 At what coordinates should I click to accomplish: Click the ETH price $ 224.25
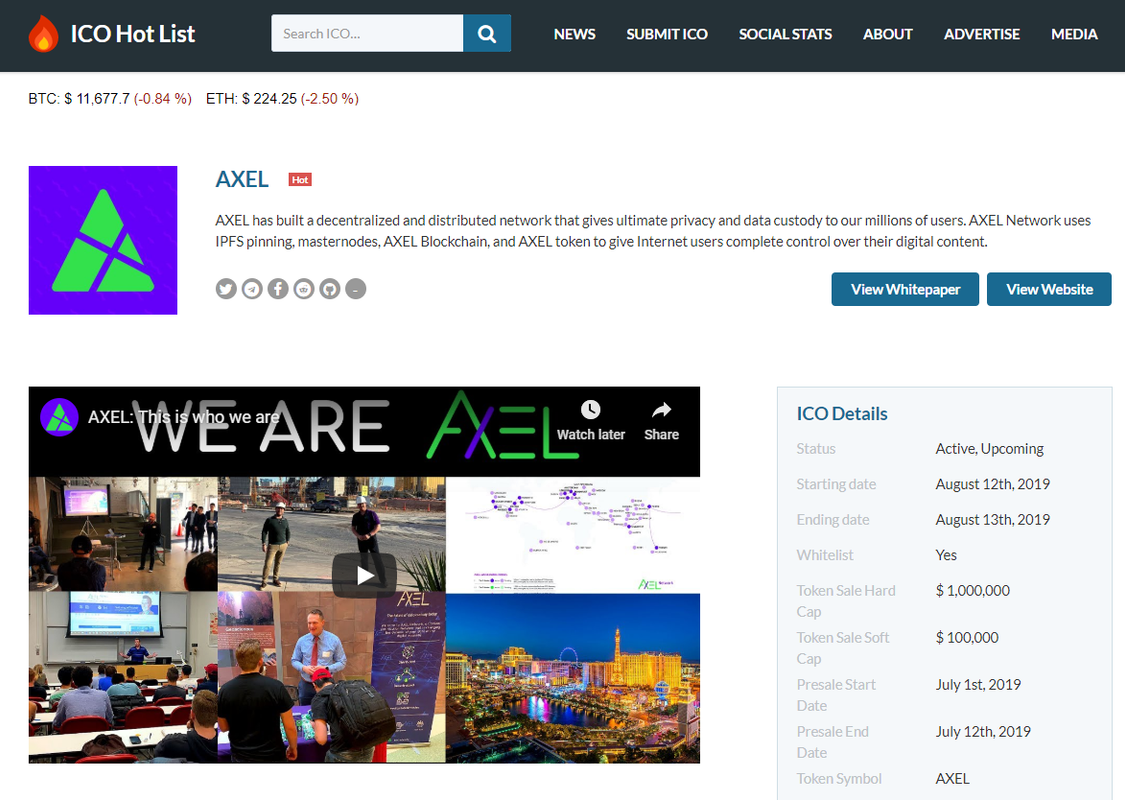[269, 99]
